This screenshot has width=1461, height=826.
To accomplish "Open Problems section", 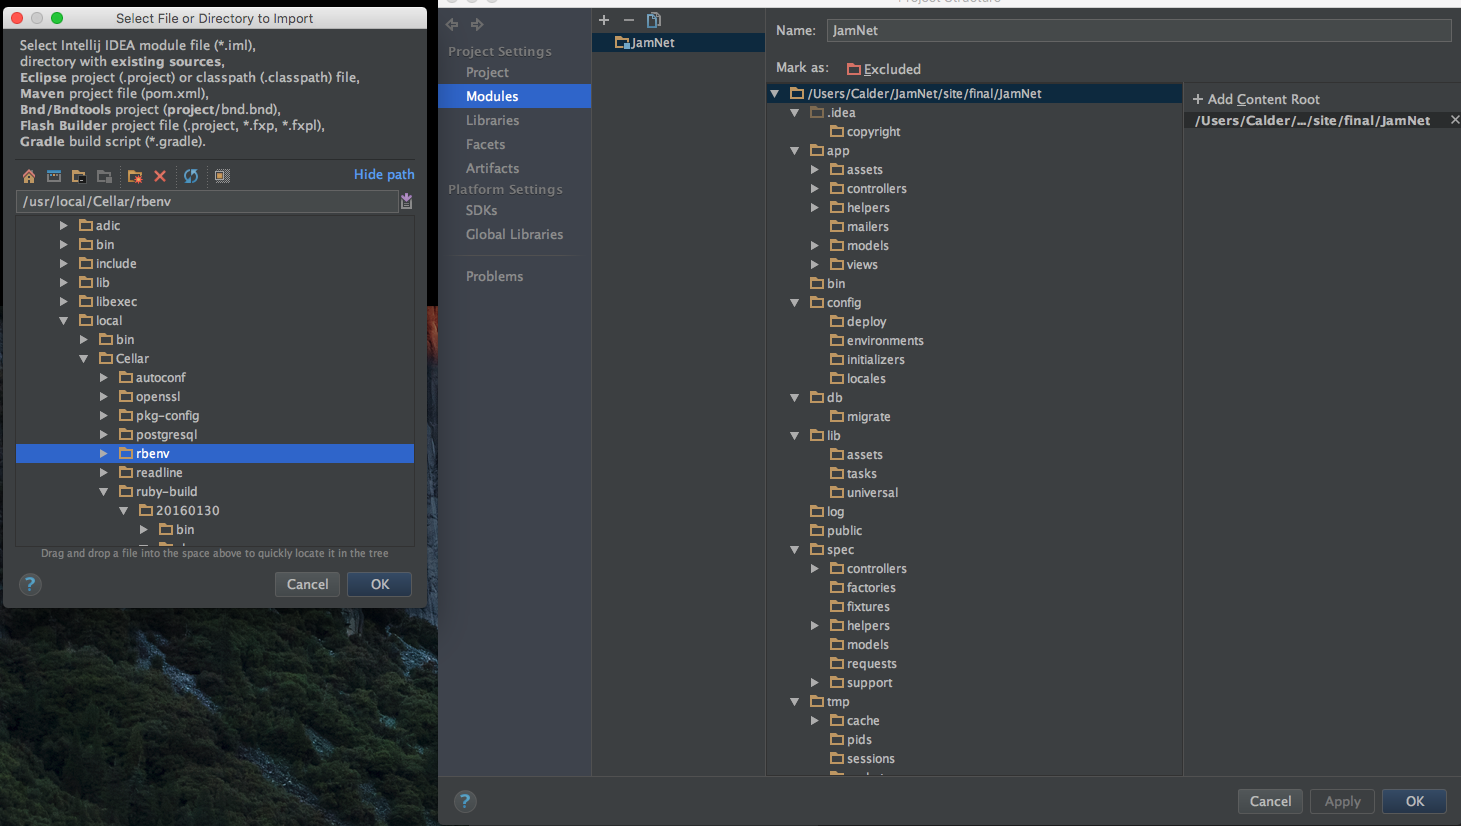I will point(494,276).
